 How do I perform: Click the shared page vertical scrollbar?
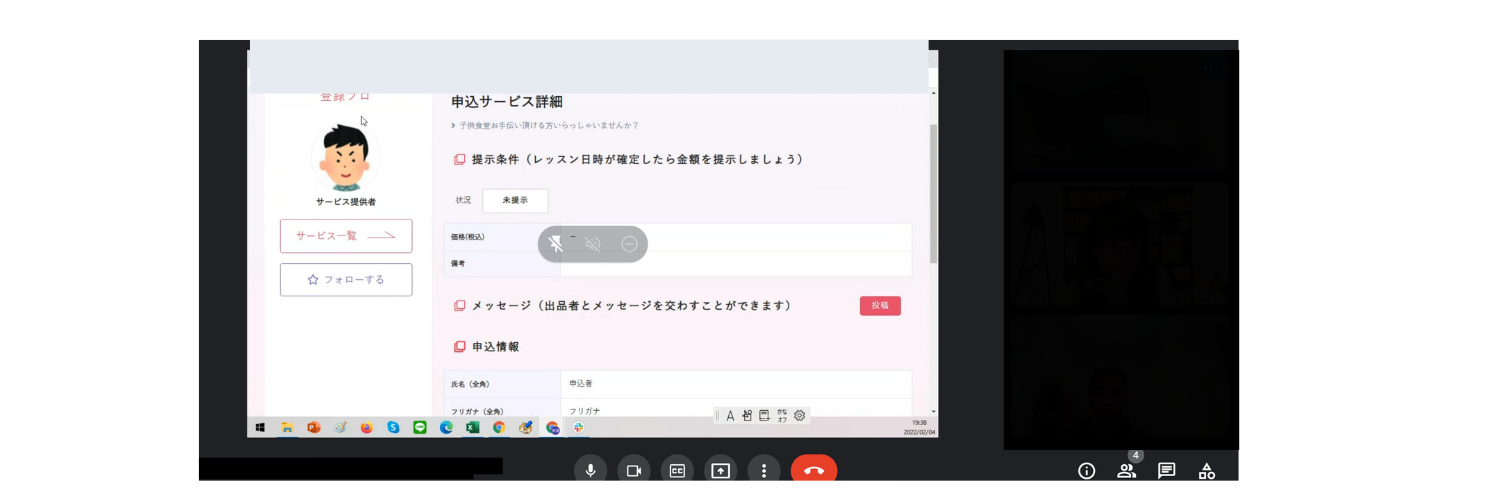(933, 190)
